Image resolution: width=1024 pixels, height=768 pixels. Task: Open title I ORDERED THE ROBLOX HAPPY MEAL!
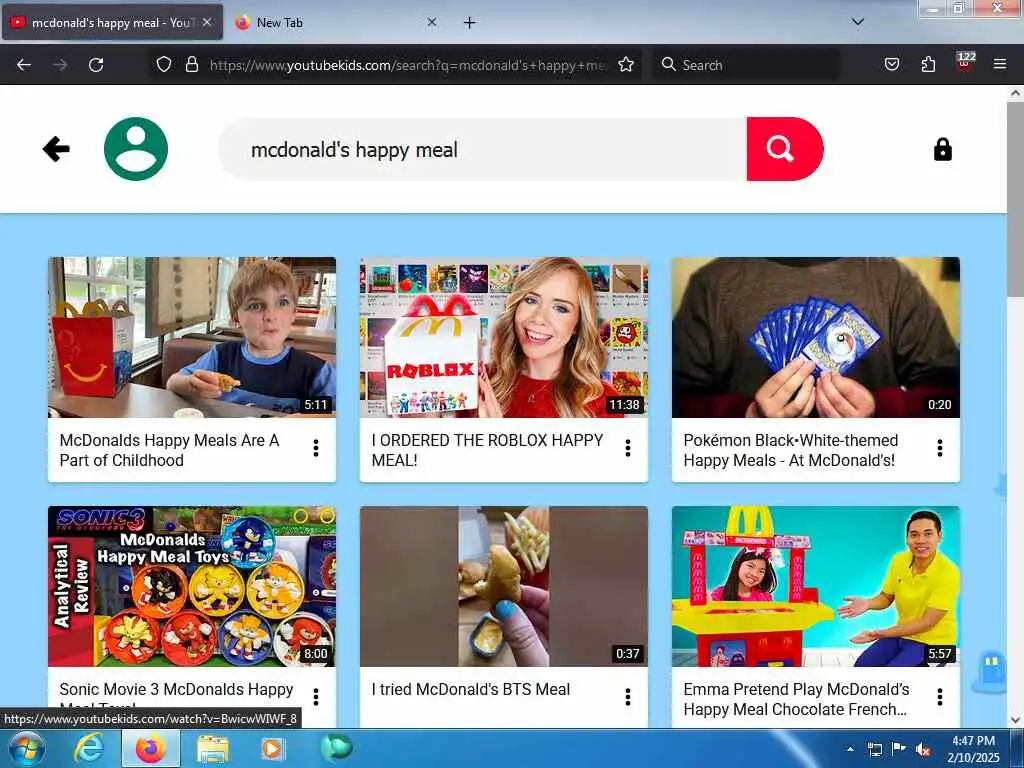[487, 450]
